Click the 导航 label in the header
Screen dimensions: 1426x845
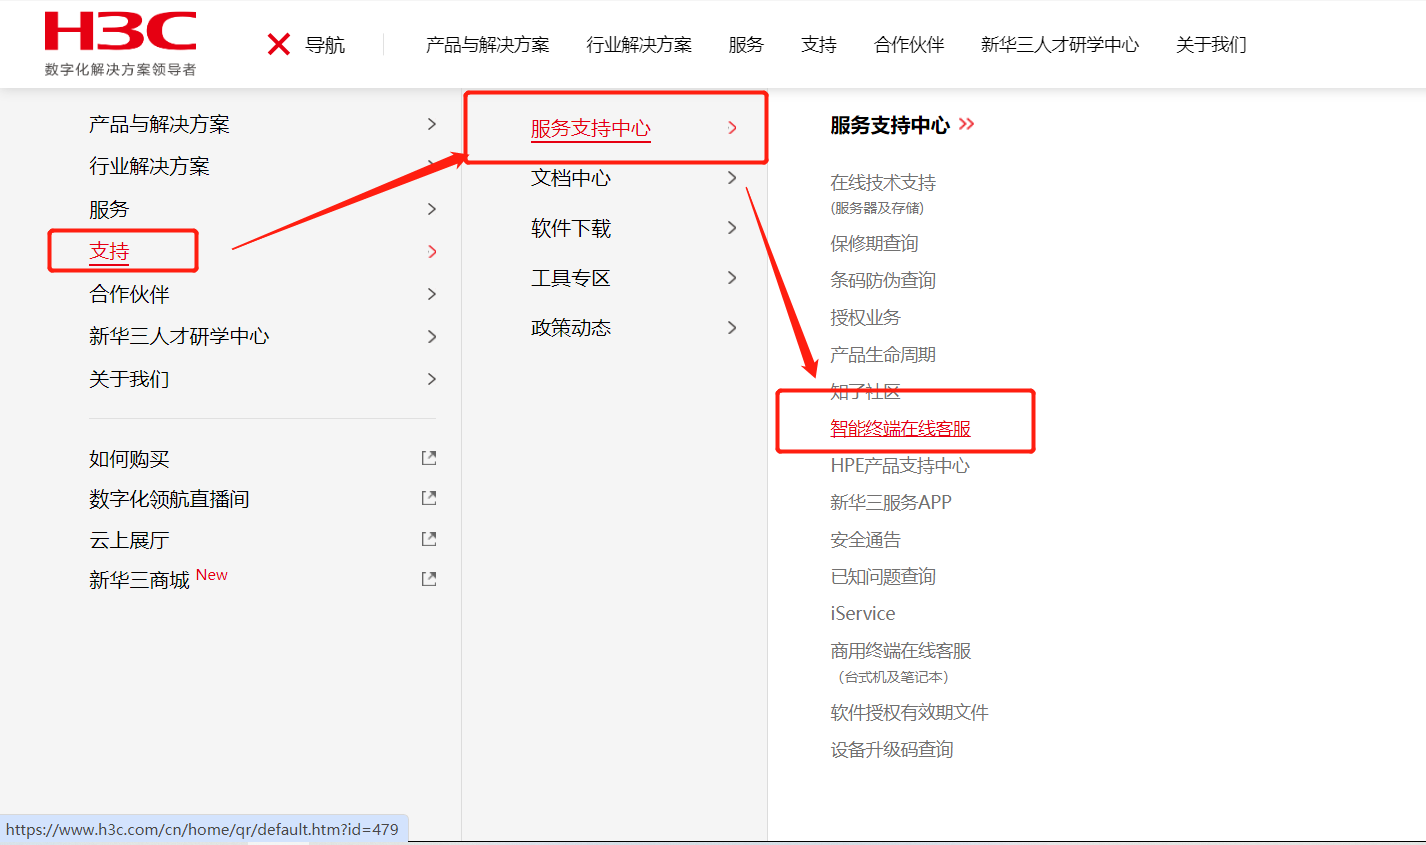(325, 45)
